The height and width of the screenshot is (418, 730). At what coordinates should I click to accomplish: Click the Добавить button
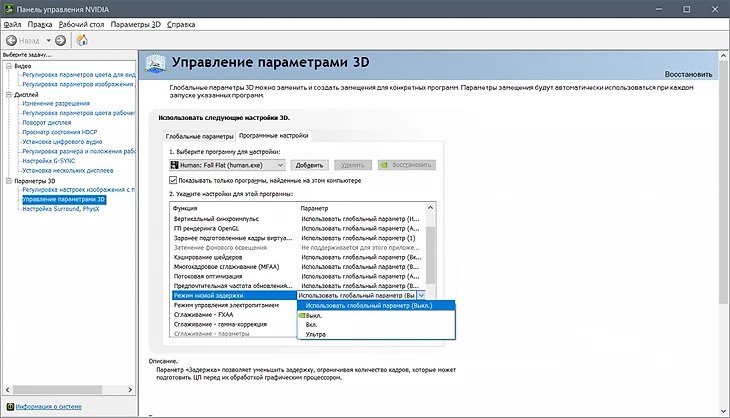310,164
